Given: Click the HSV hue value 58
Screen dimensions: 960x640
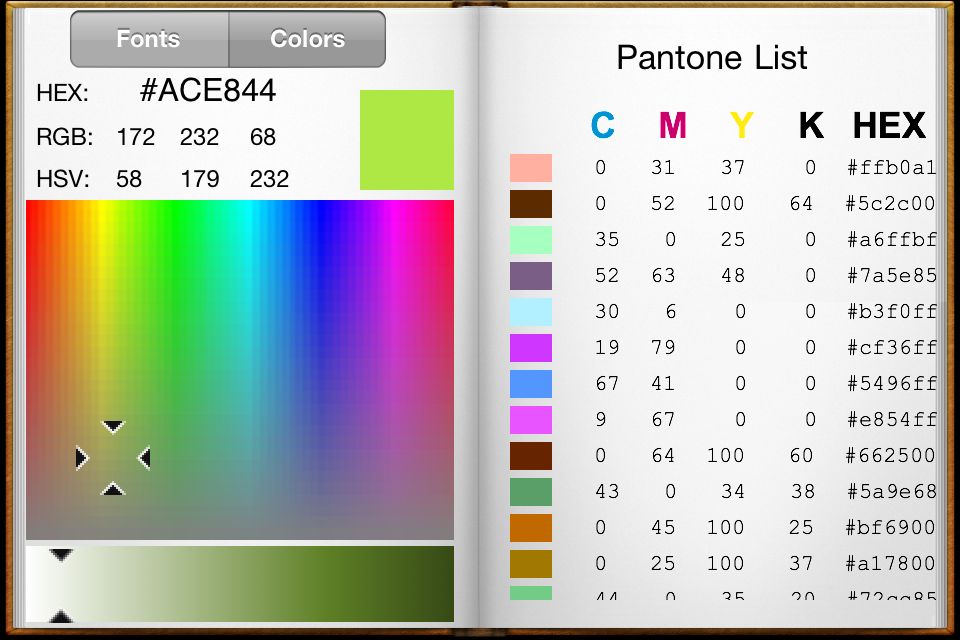Looking at the screenshot, I should tap(129, 179).
